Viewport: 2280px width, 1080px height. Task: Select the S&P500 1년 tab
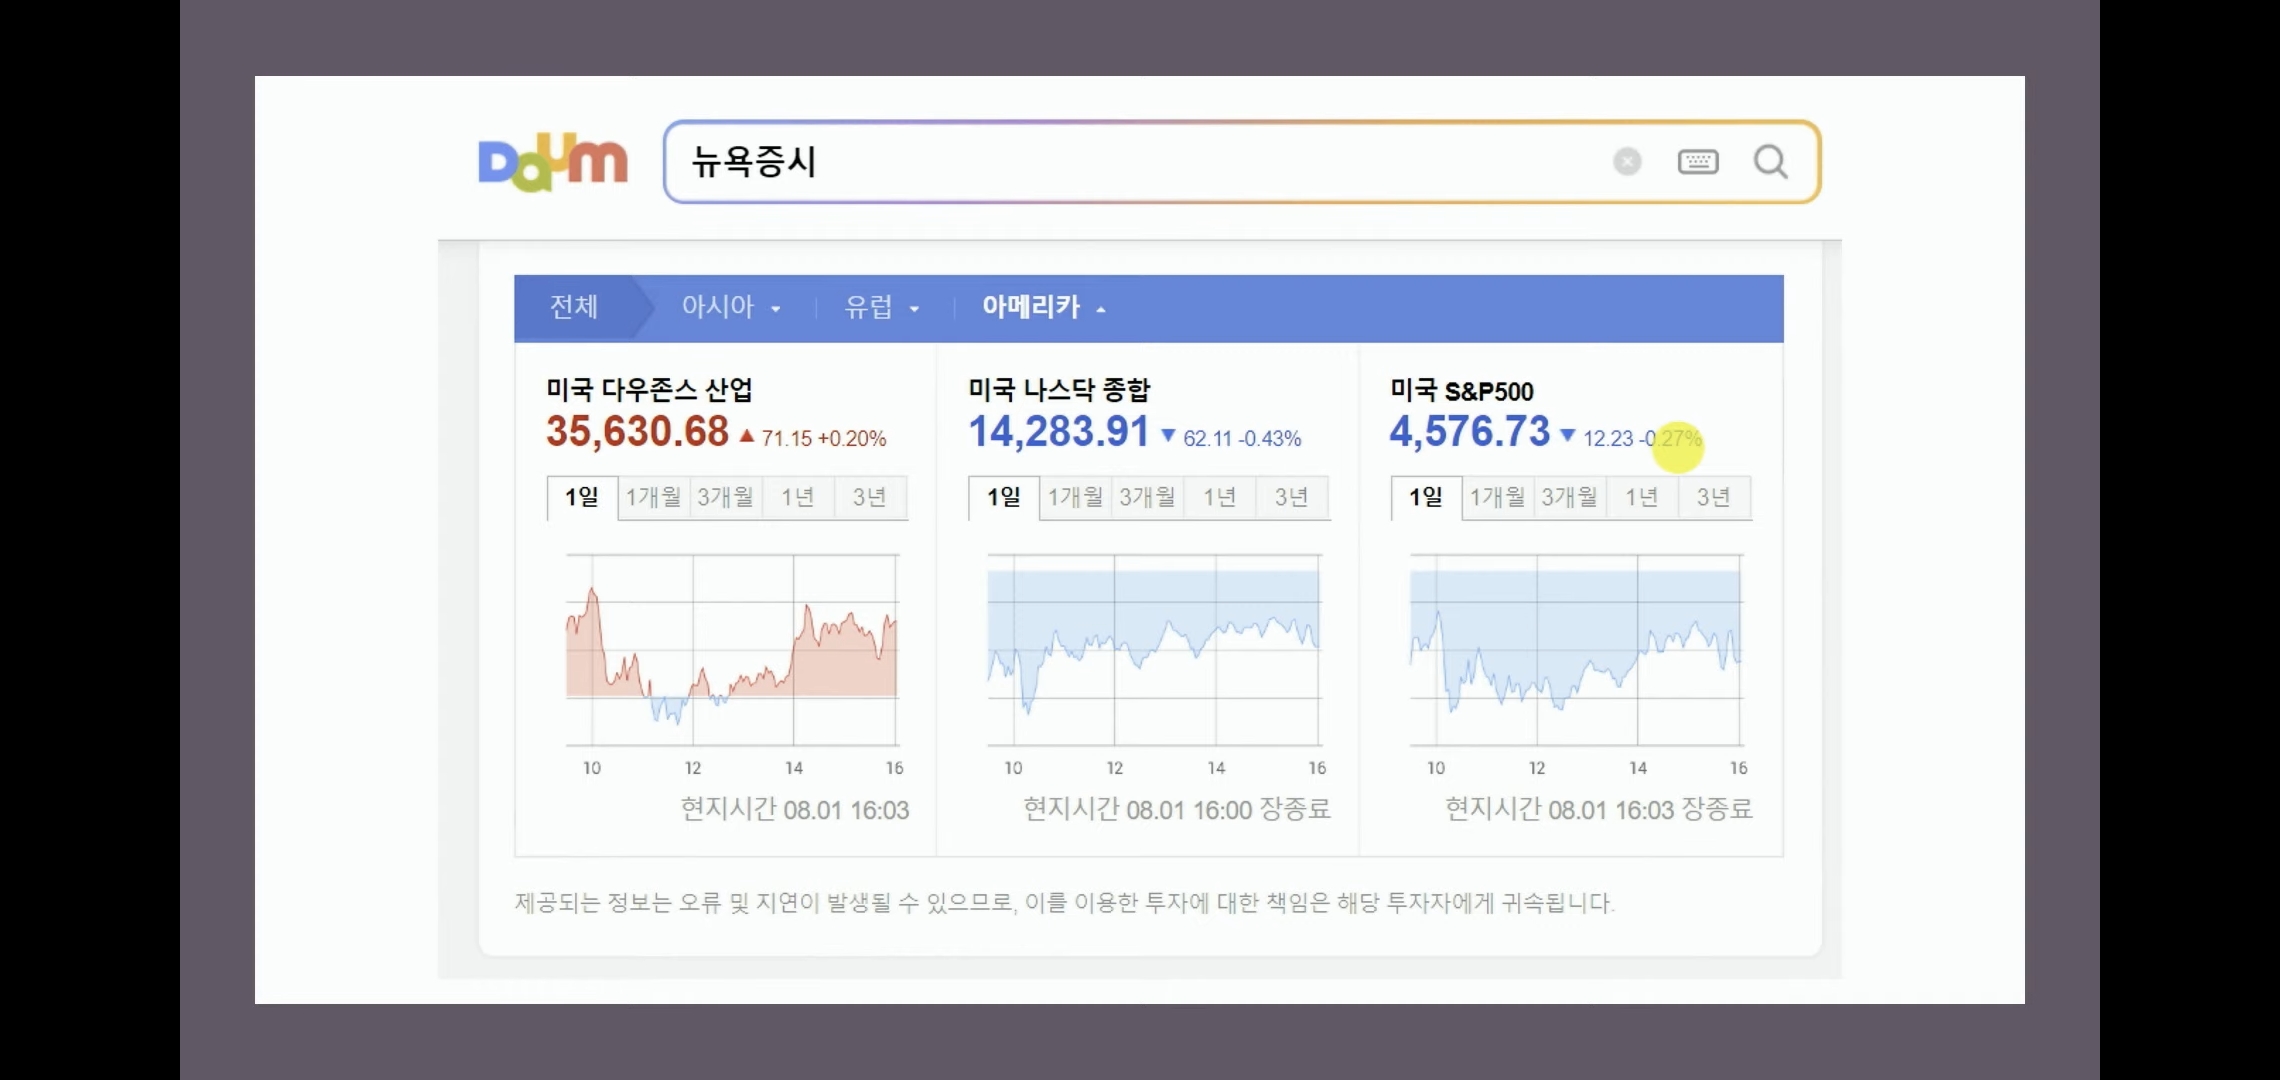point(1641,497)
